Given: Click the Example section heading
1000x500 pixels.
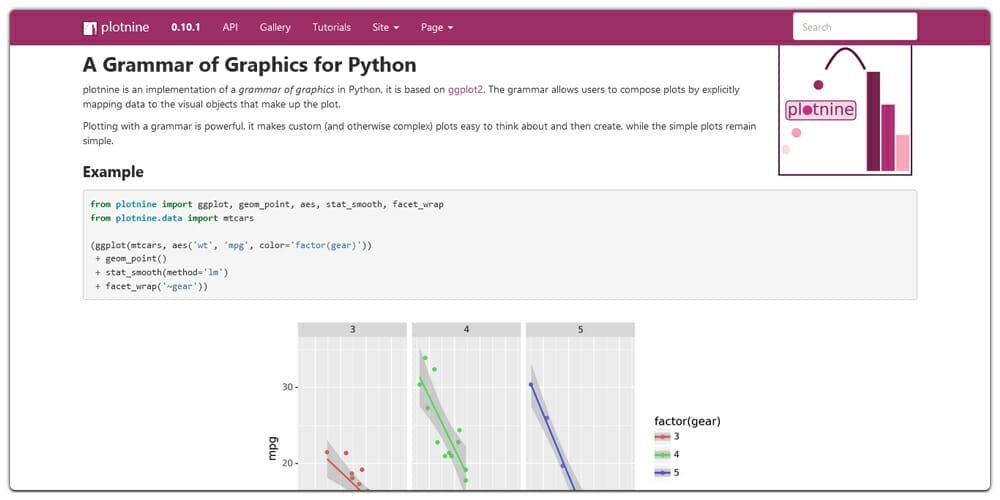Looking at the screenshot, I should (113, 172).
